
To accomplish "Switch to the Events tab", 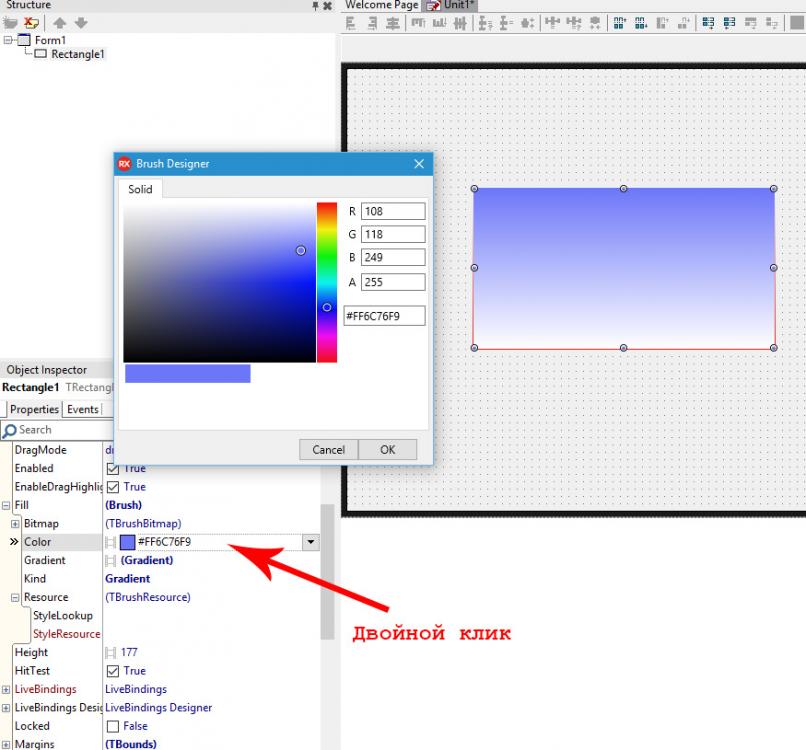I will tap(82, 409).
